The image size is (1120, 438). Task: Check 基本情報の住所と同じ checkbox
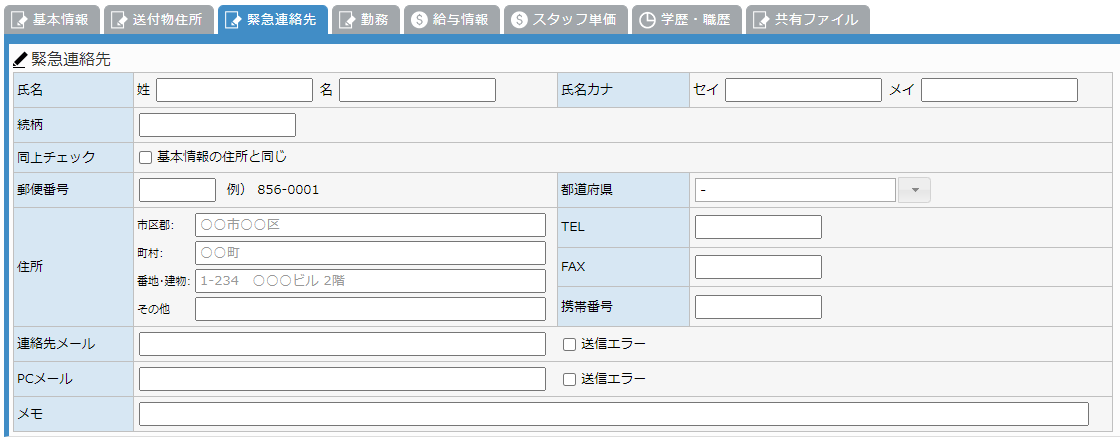click(146, 157)
